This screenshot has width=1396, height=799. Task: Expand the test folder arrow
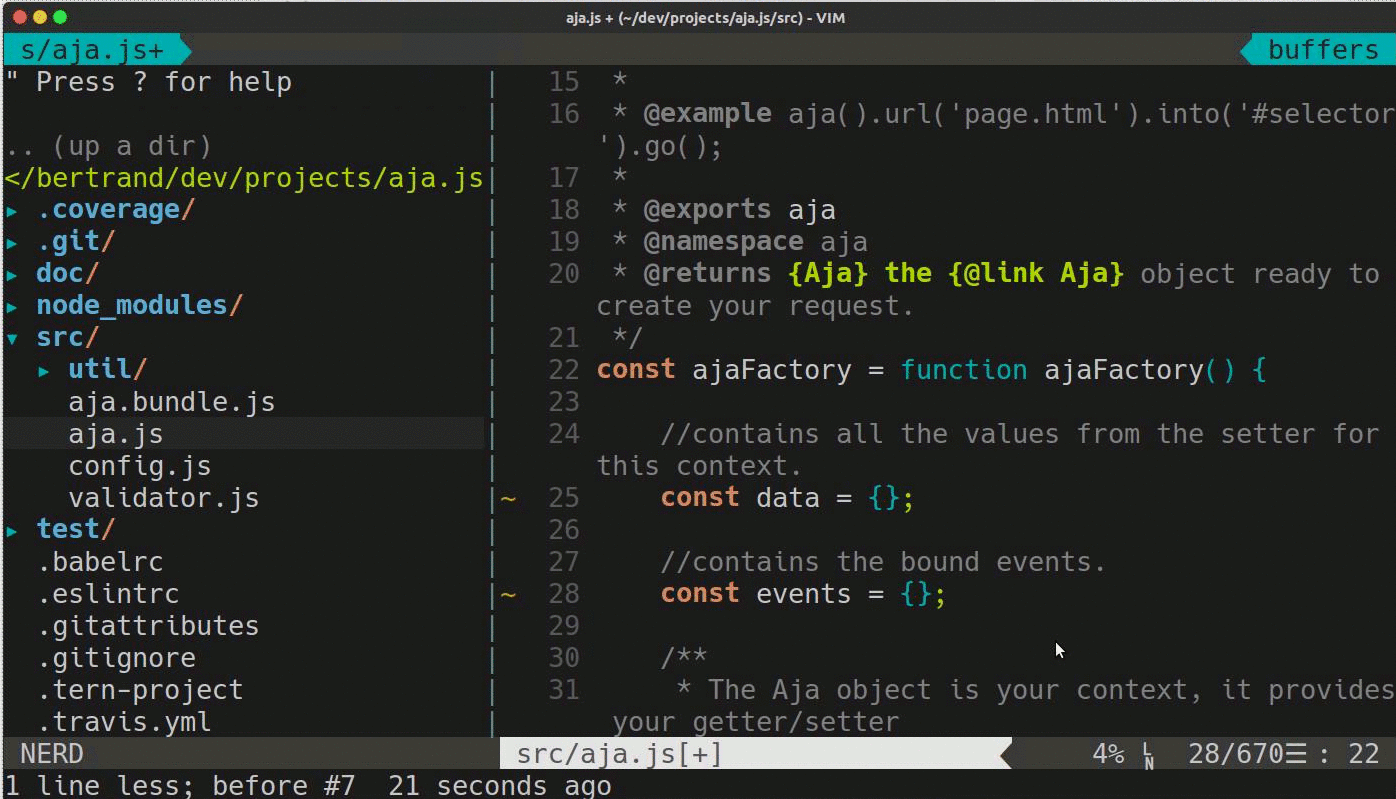(12, 531)
